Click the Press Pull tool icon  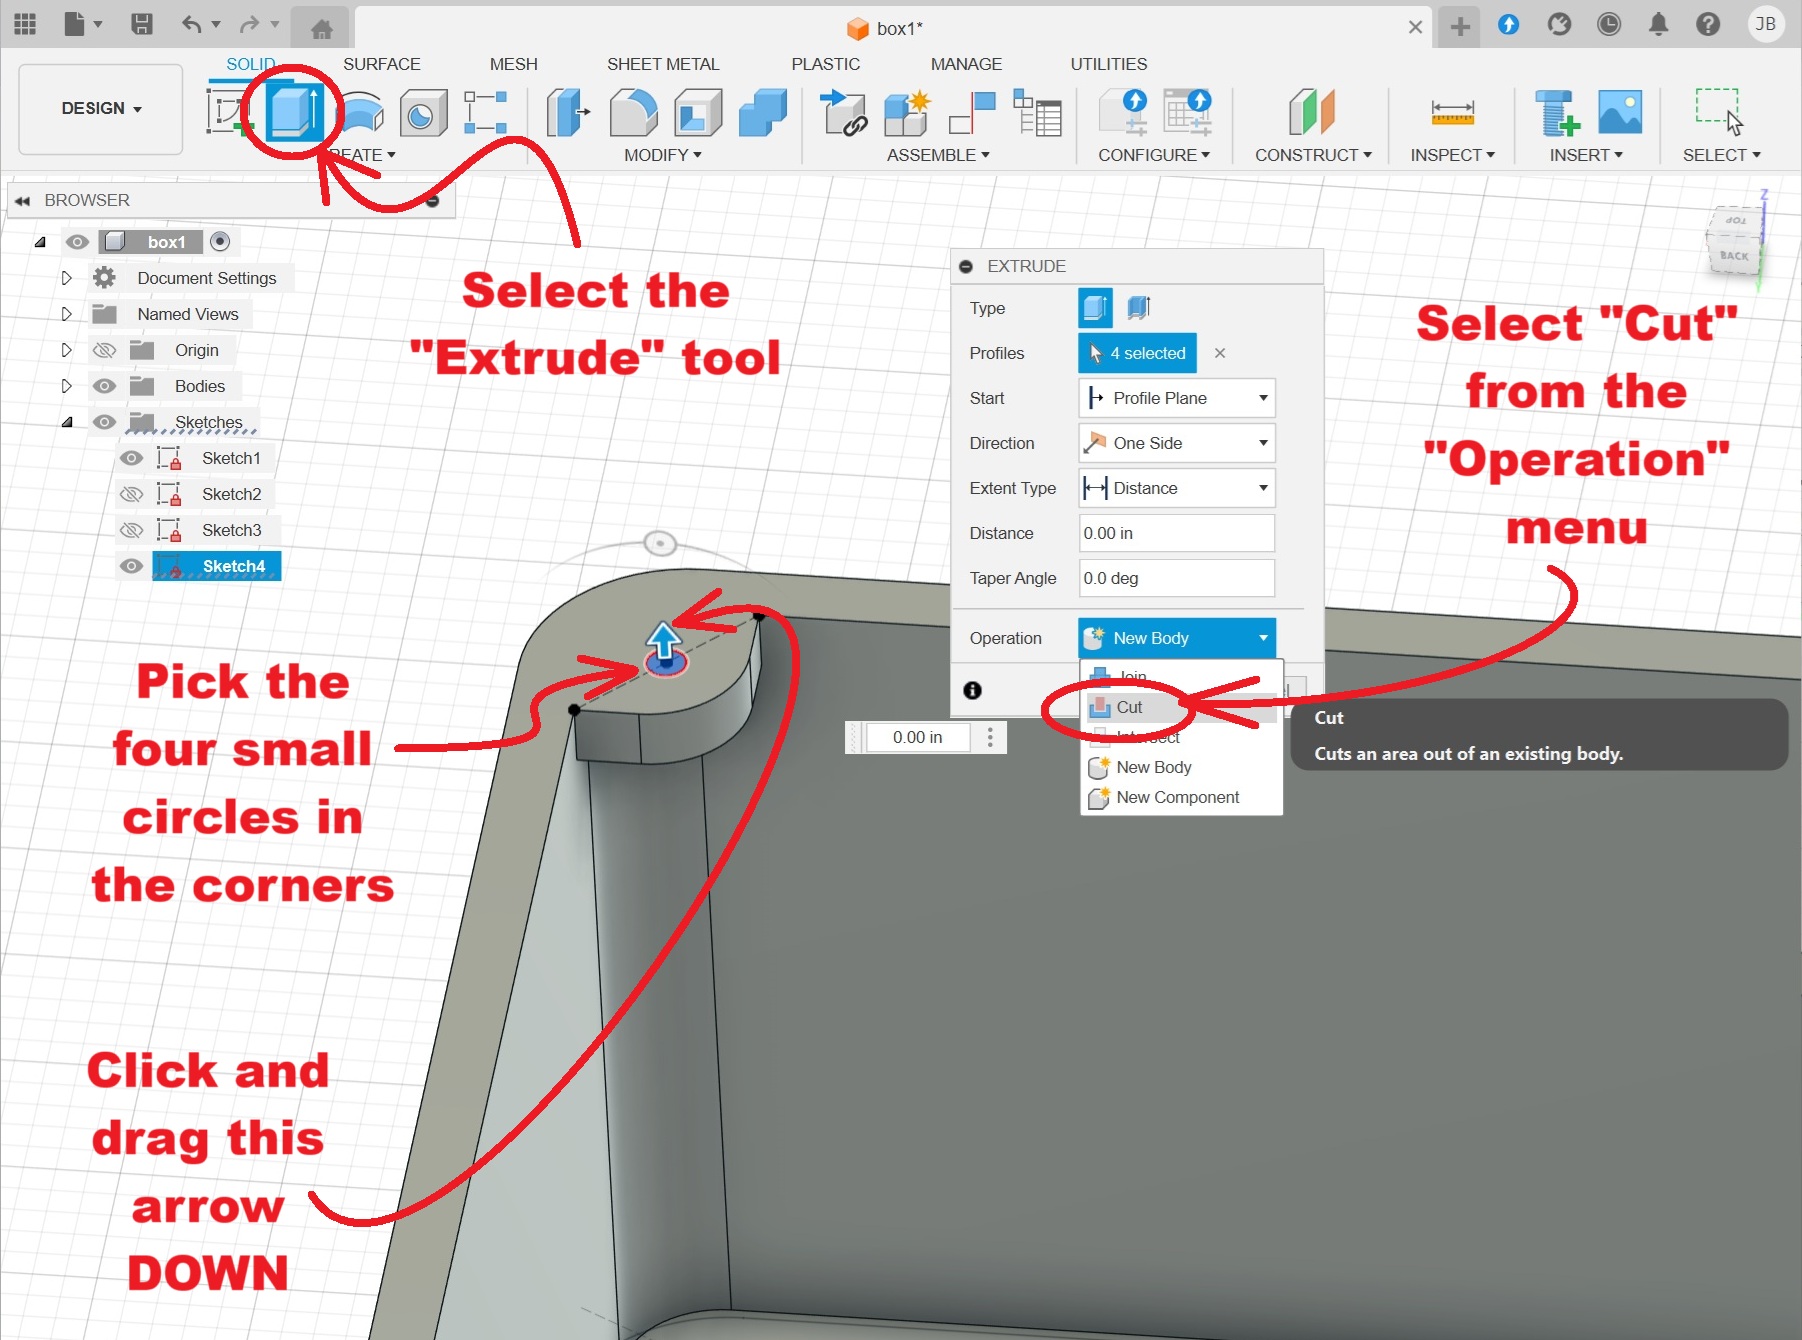pos(568,112)
